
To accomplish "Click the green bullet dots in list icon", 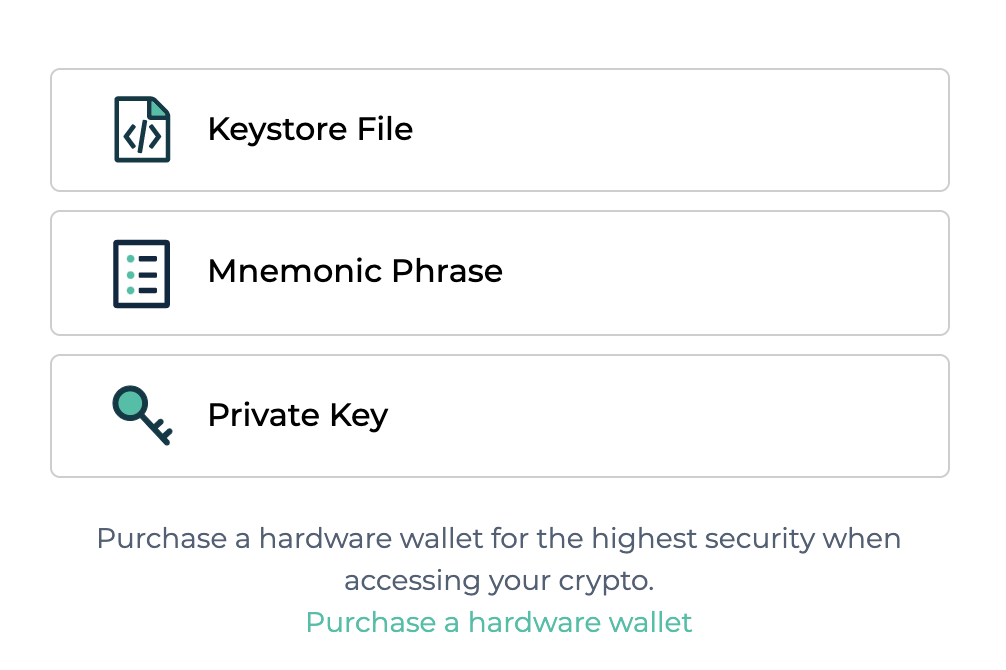I will 131,275.
